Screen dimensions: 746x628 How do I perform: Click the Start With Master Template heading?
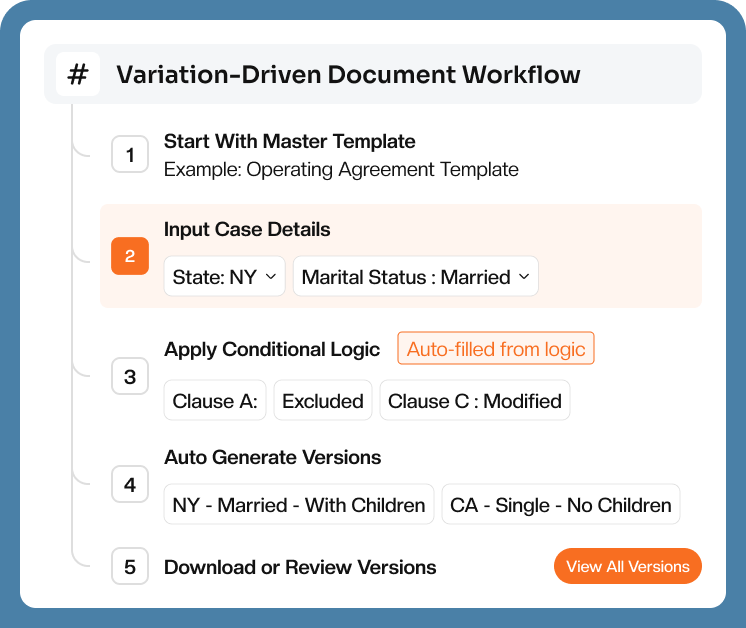click(x=289, y=142)
